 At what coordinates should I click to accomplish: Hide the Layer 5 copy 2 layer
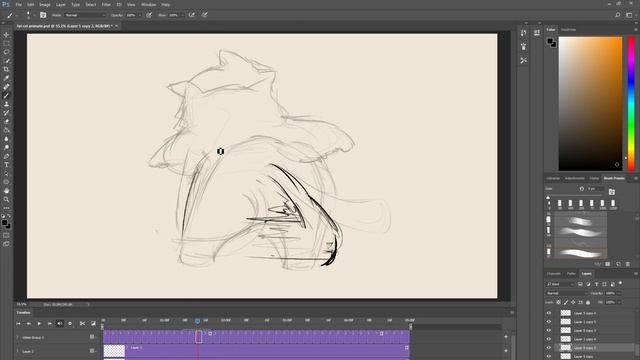549,348
